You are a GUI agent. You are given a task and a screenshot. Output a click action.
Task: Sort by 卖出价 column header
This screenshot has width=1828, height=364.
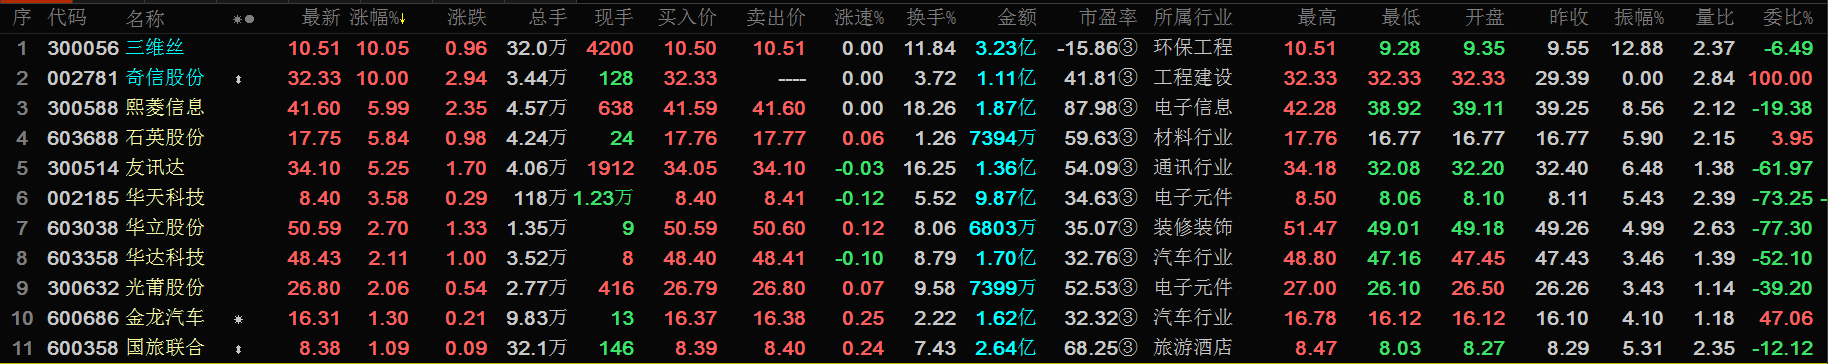point(776,18)
